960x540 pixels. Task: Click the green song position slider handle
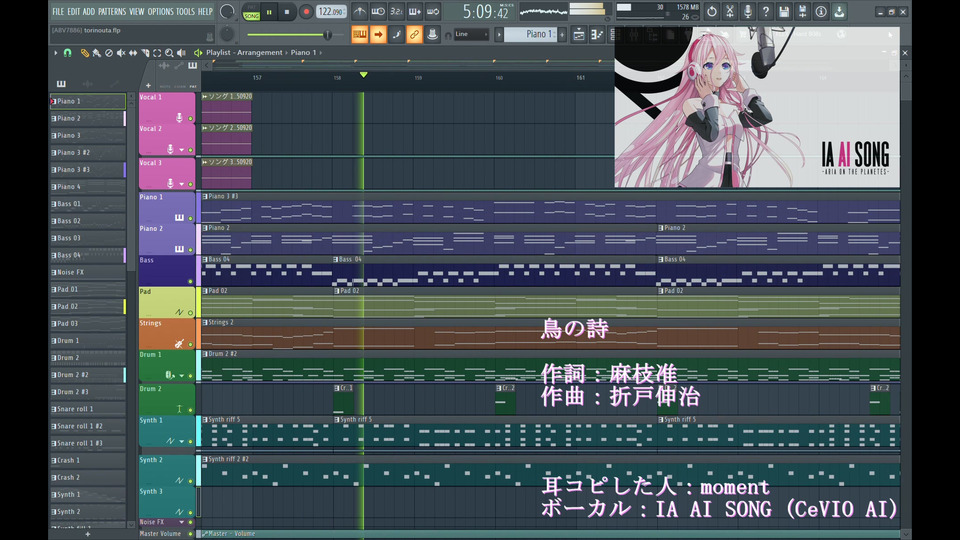click(x=328, y=35)
